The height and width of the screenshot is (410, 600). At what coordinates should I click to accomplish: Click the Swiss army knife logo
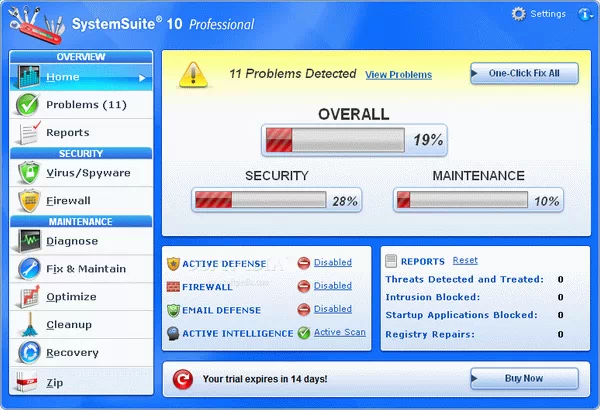(35, 26)
